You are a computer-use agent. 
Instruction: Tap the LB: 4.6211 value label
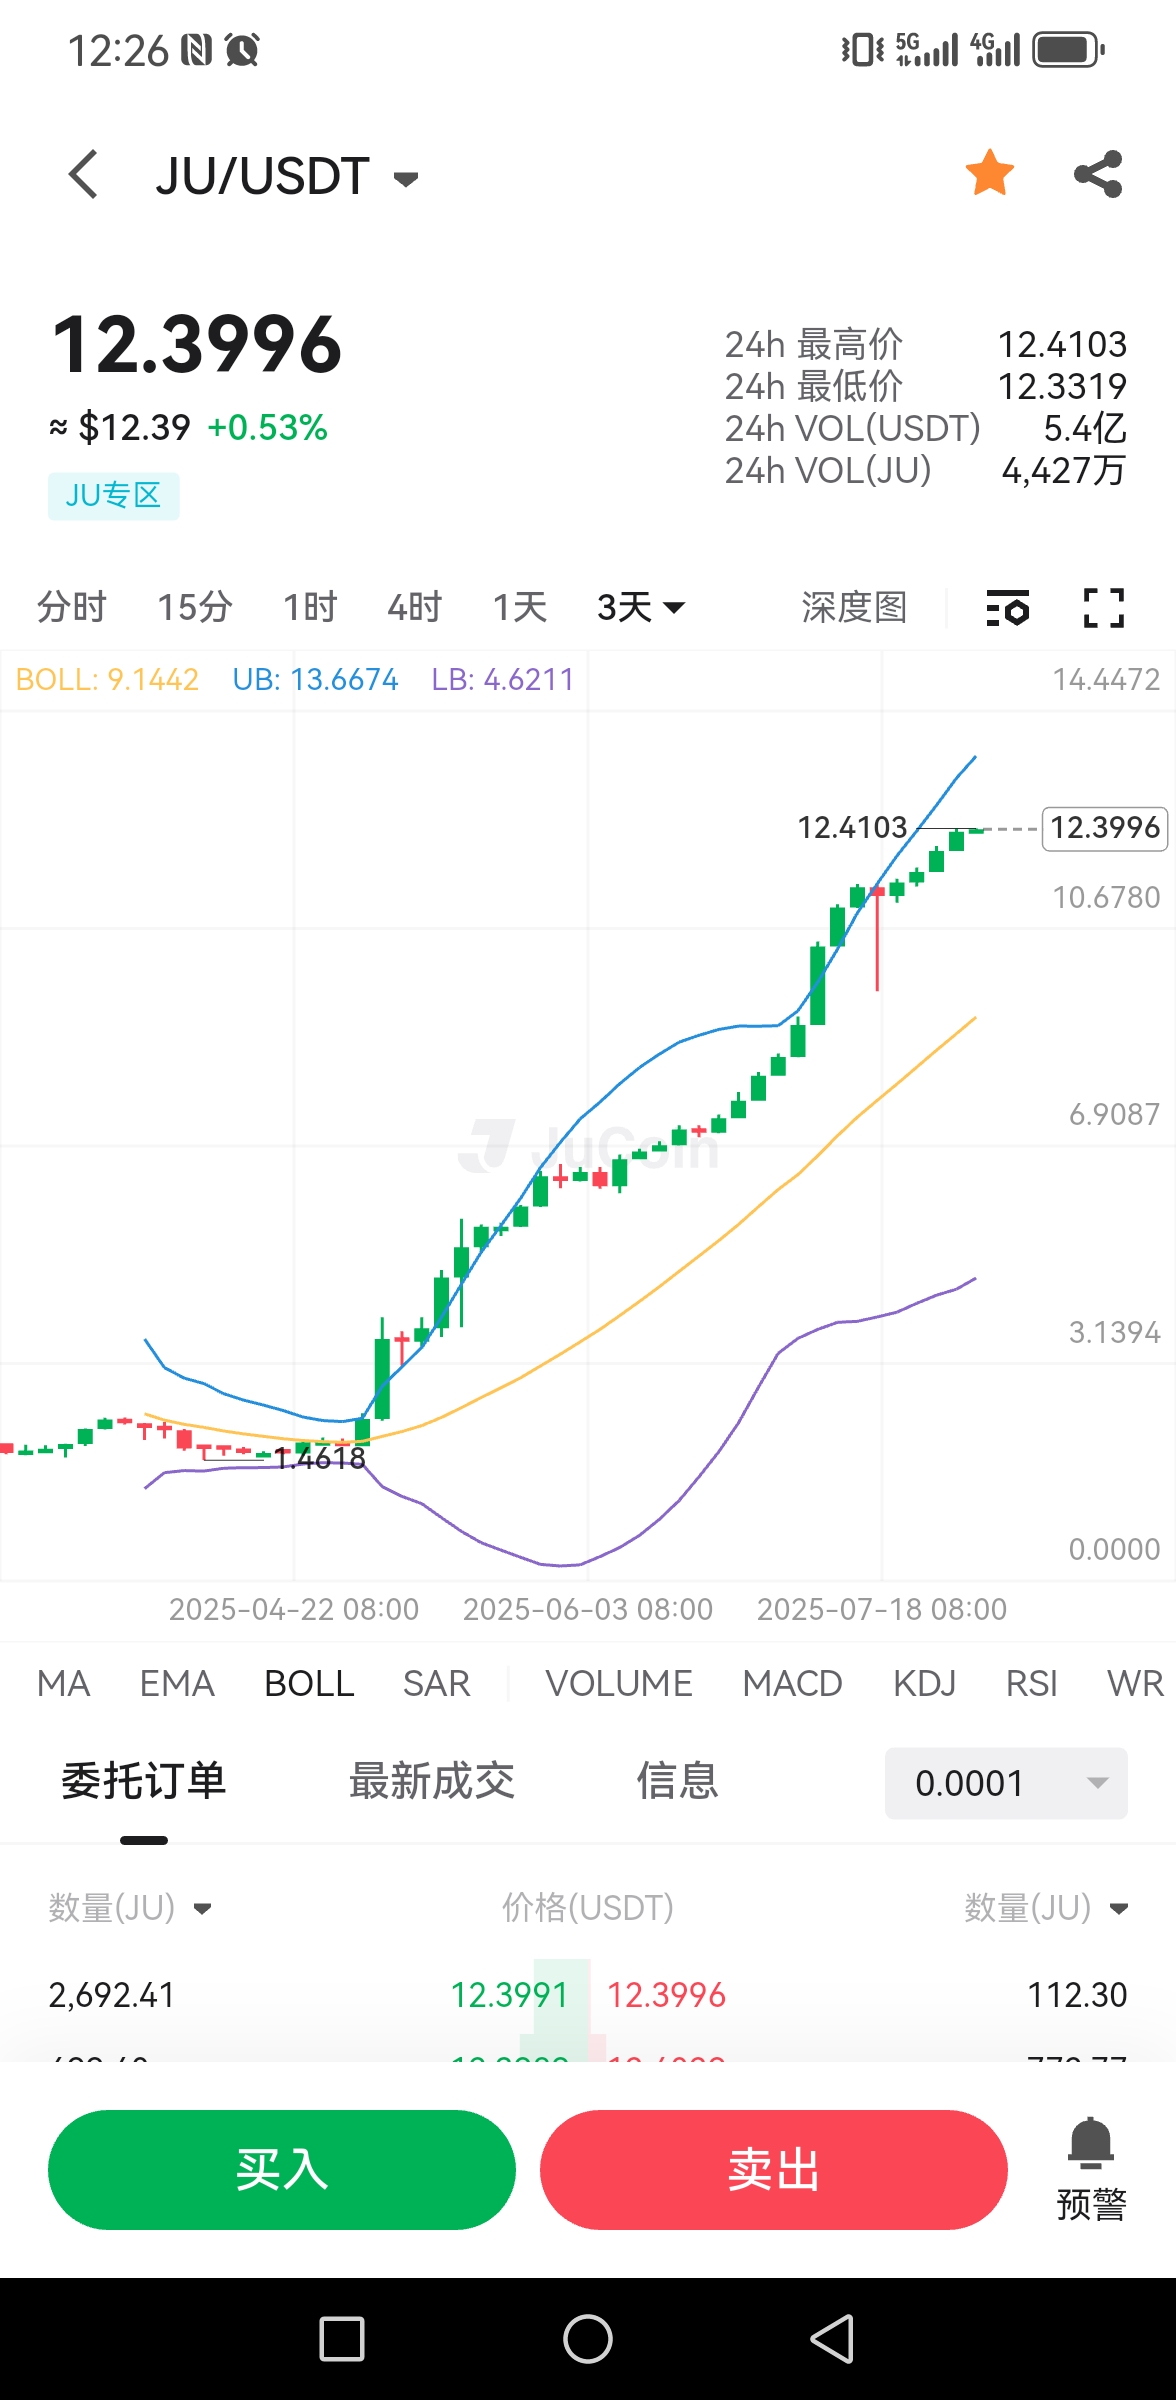[x=503, y=680]
